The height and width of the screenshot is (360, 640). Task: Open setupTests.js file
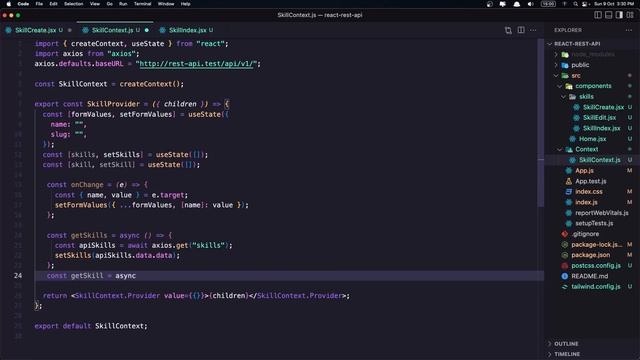(x=594, y=223)
